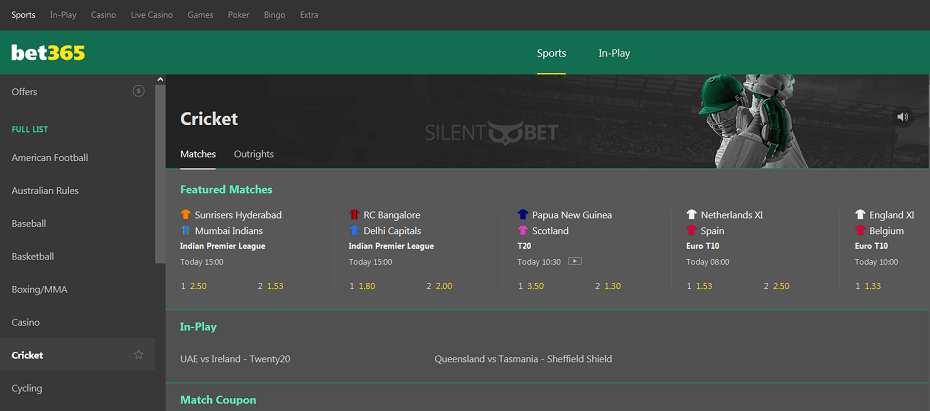This screenshot has width=930, height=411.
Task: Click the white England XI jersey icon
Action: pyautogui.click(x=860, y=215)
